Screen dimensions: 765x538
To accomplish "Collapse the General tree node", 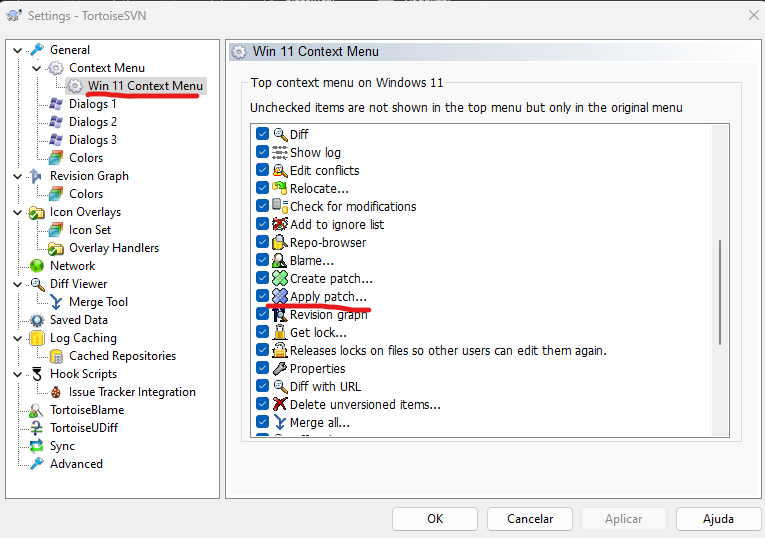I will (x=18, y=50).
